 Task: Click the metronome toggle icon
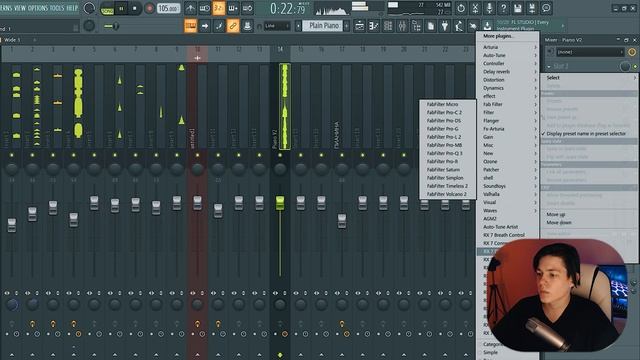[190, 8]
